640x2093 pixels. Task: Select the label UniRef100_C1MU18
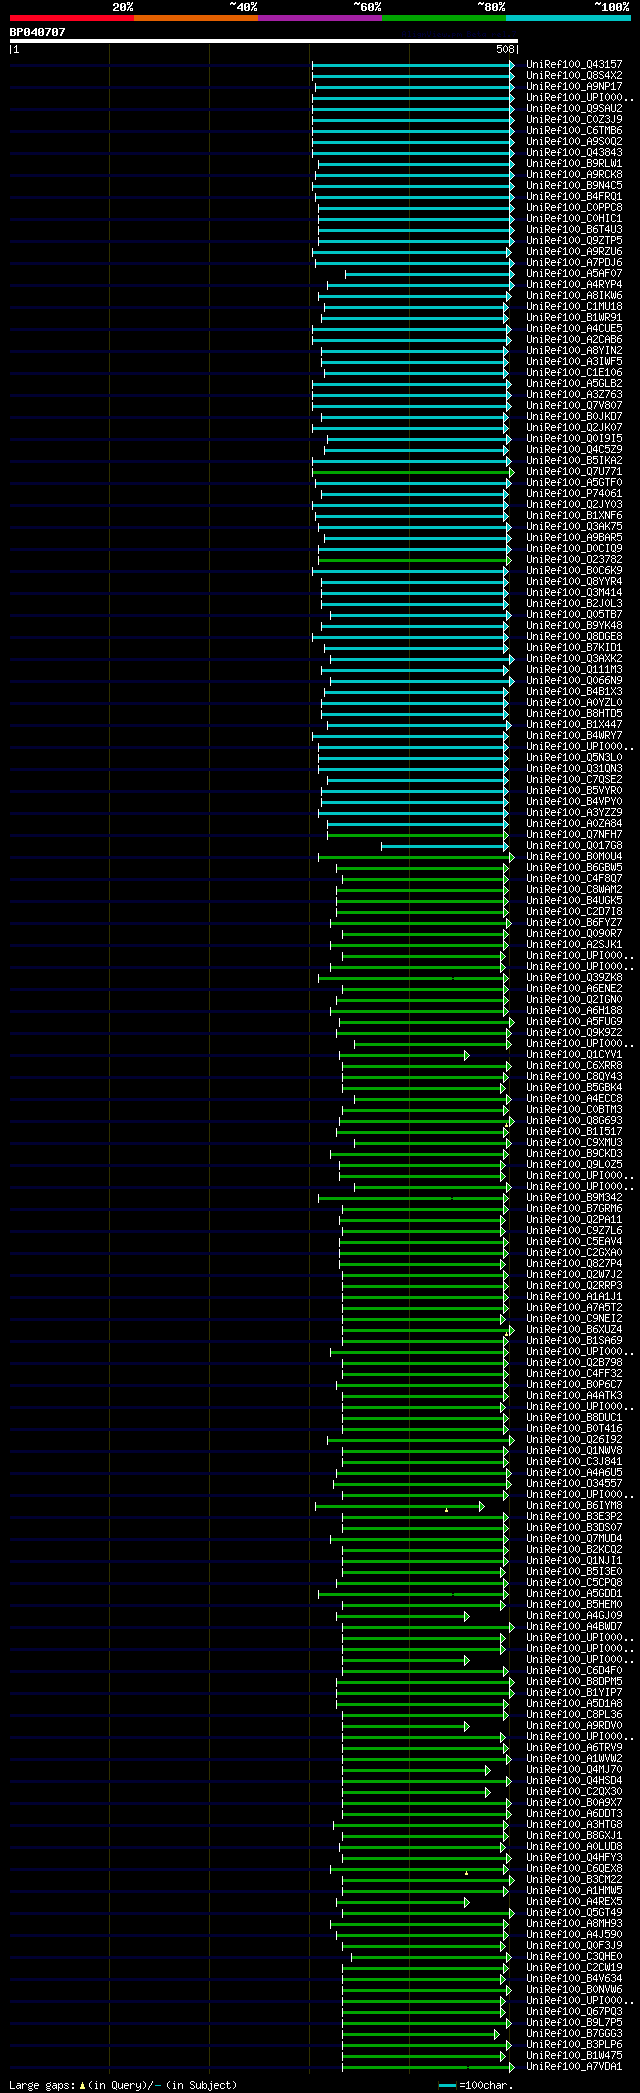(574, 306)
